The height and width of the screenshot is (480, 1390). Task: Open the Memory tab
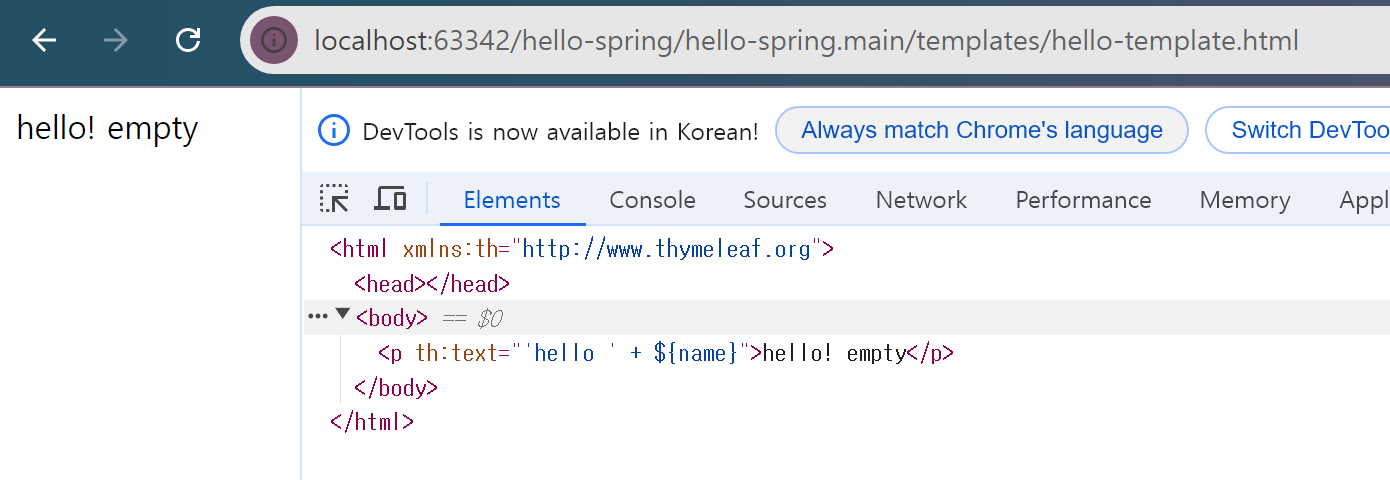pos(1245,200)
